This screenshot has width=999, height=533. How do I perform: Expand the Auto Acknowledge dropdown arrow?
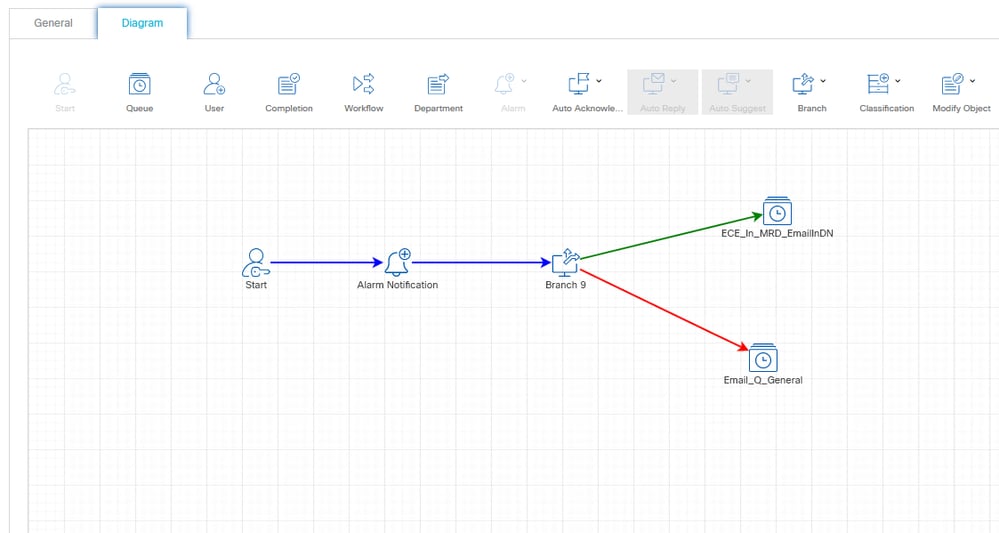(599, 81)
